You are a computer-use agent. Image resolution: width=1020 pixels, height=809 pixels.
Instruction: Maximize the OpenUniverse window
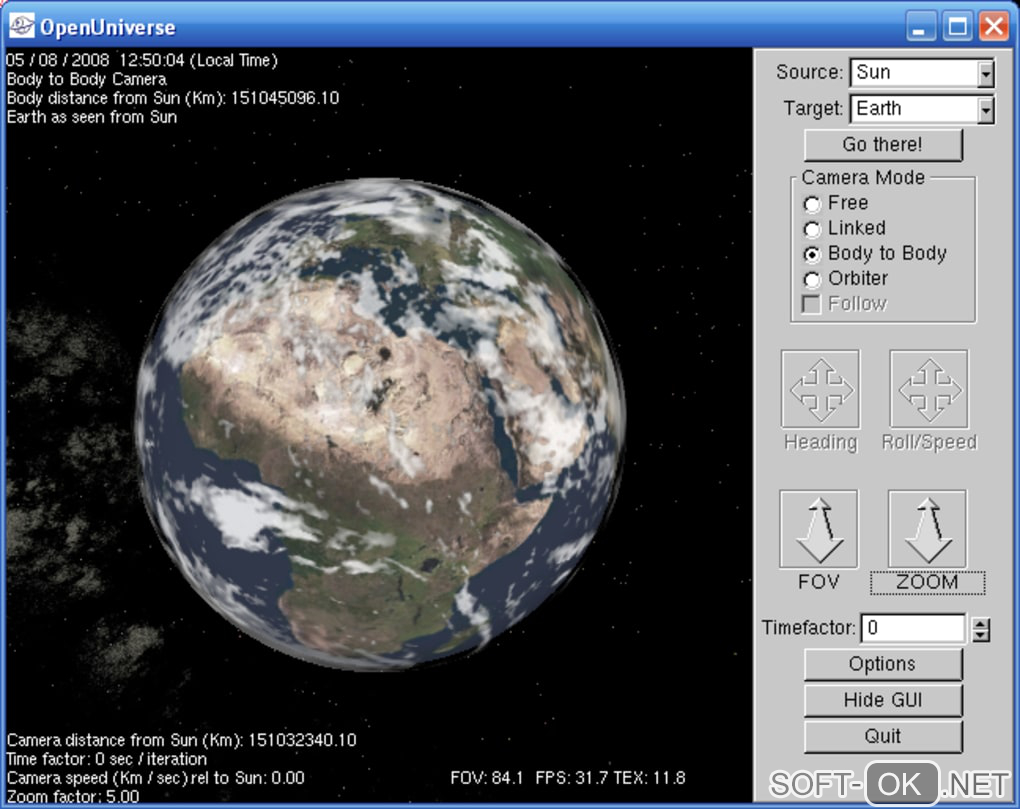click(x=957, y=27)
